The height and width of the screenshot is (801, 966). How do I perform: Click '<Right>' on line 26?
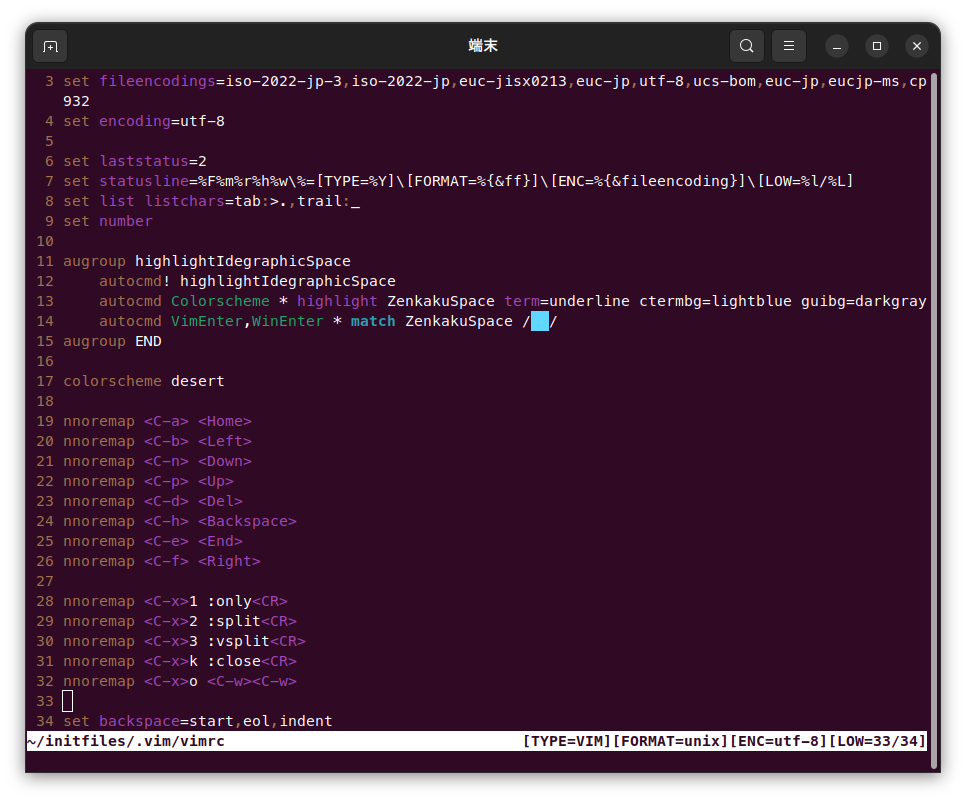point(229,561)
